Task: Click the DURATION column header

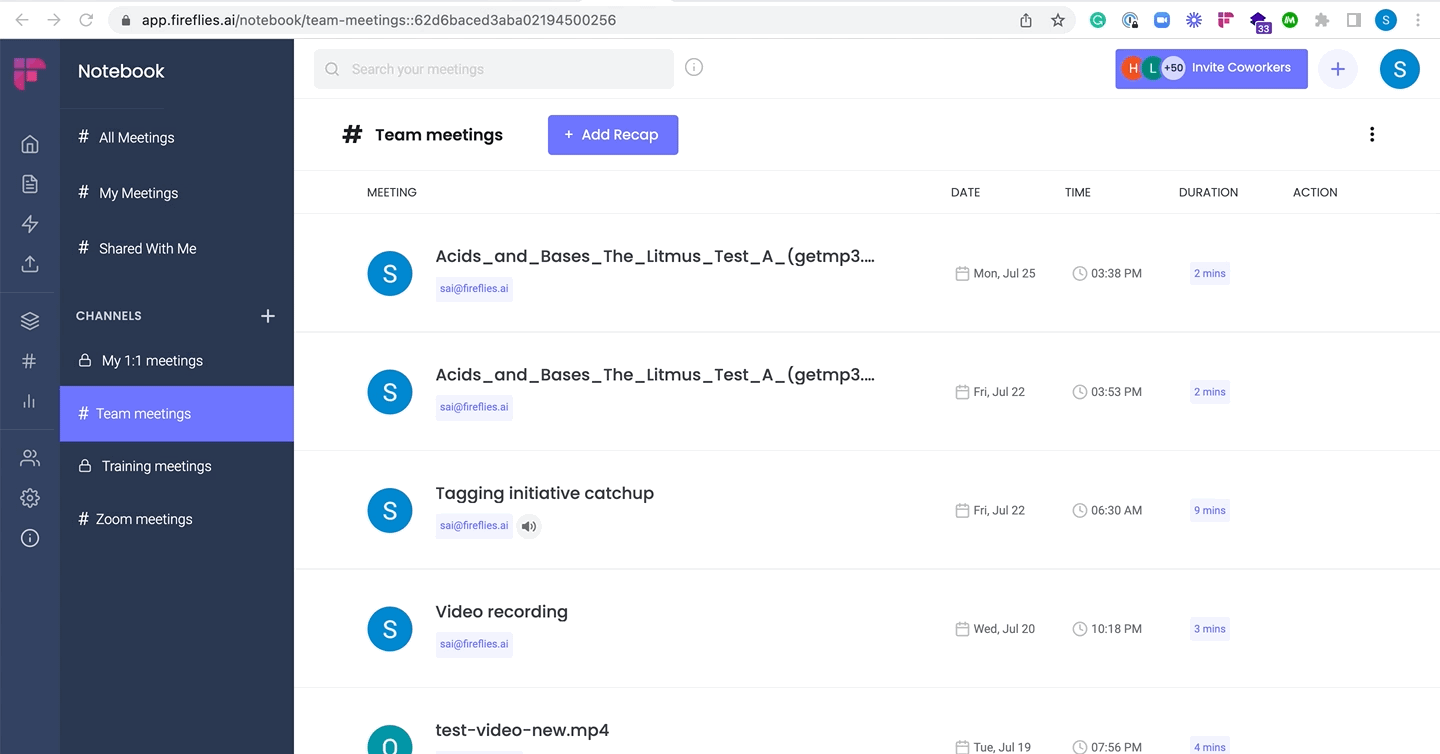Action: [1208, 192]
